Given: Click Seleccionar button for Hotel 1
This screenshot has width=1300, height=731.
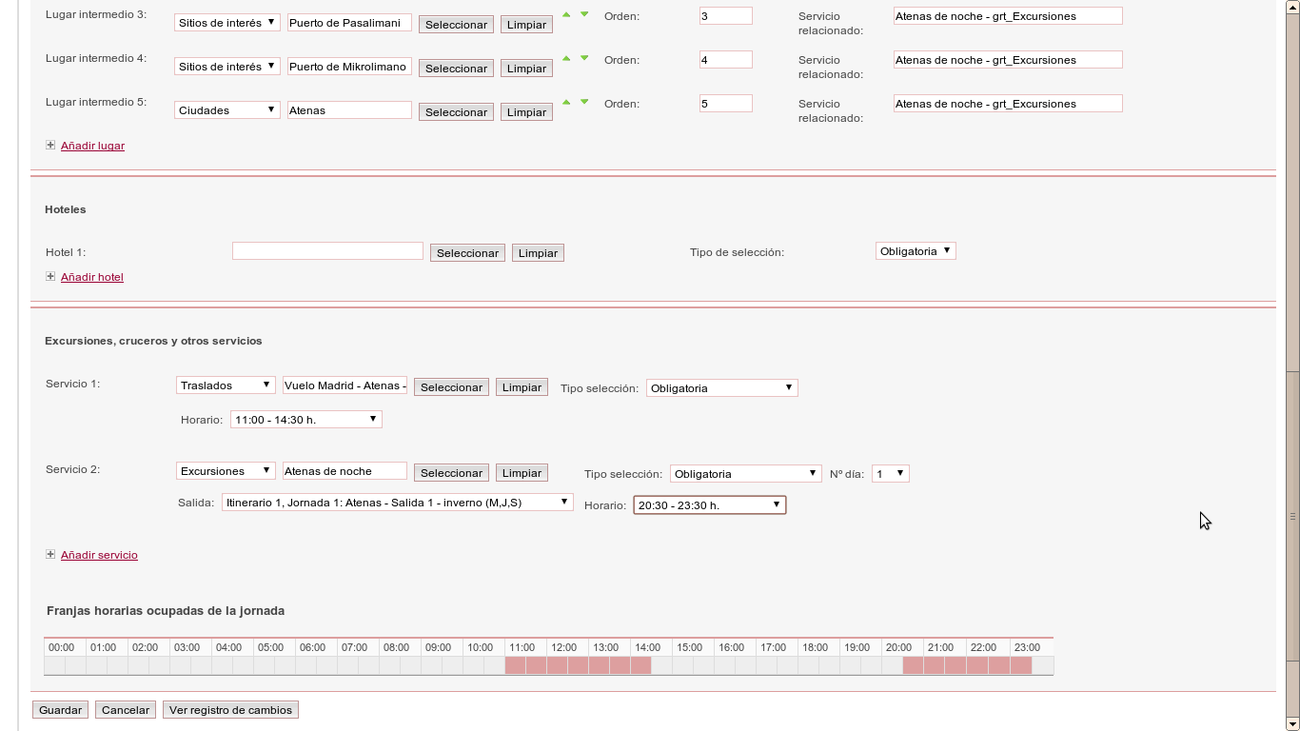Looking at the screenshot, I should (467, 252).
